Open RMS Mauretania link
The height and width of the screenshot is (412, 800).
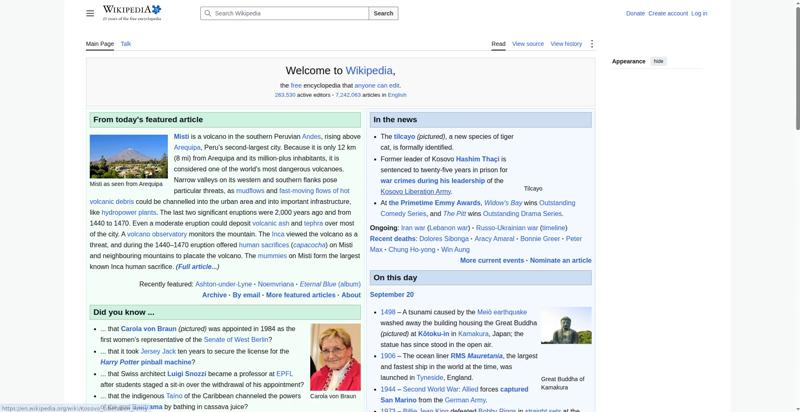[477, 356]
